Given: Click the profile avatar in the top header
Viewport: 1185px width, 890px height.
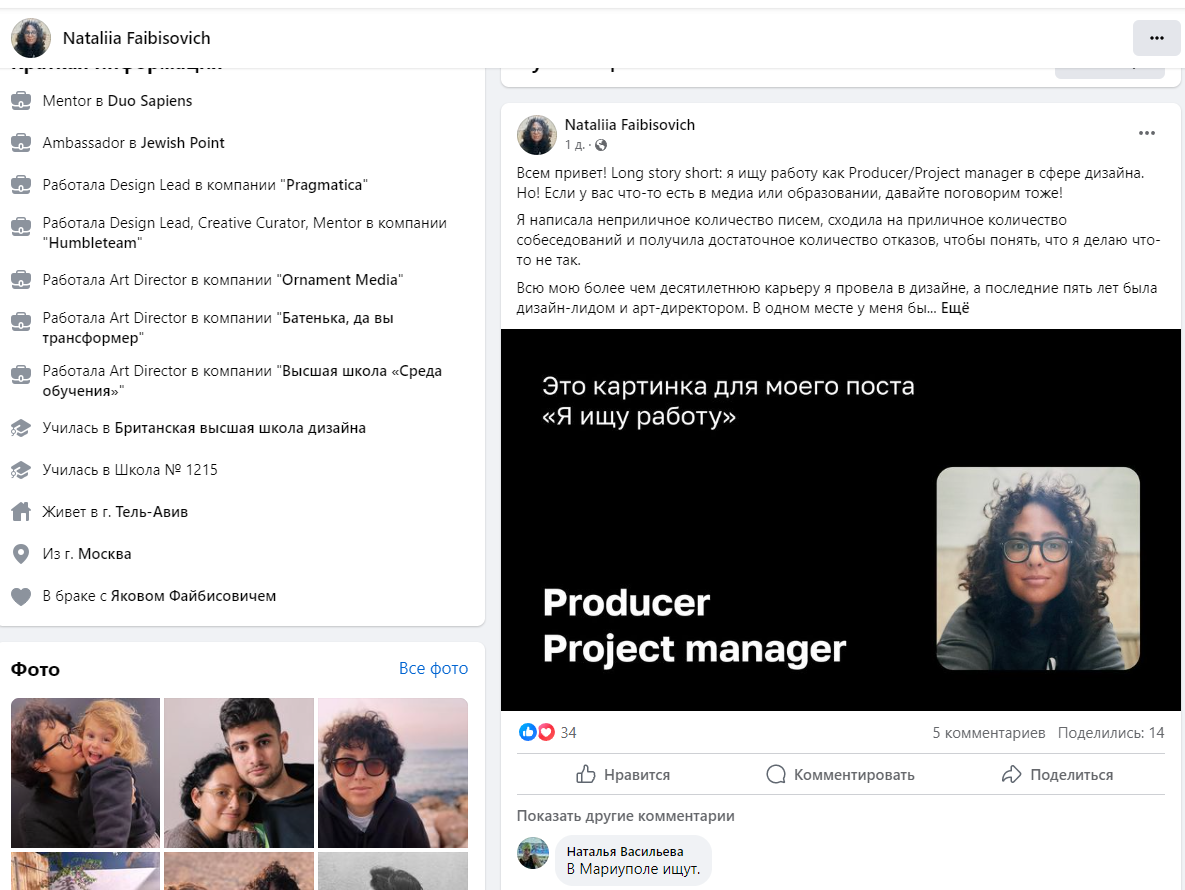Looking at the screenshot, I should pyautogui.click(x=31, y=38).
